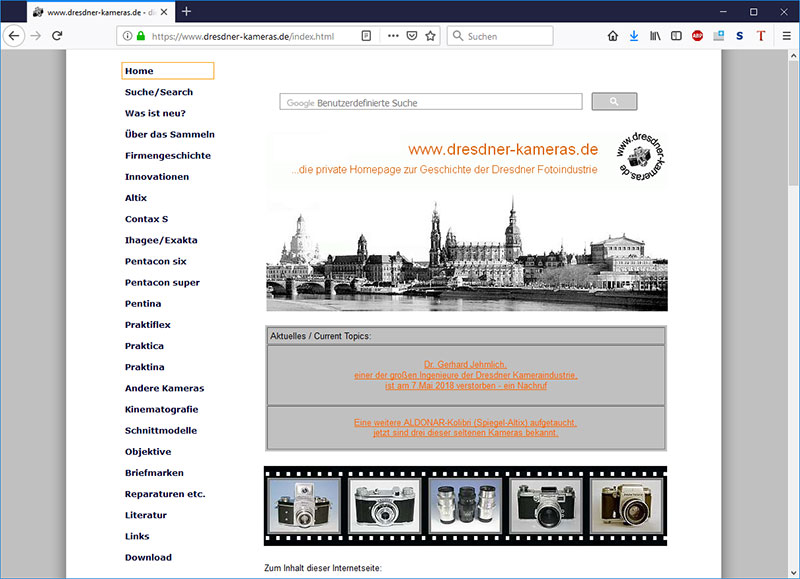
Task: Click the forward navigation arrow
Action: point(35,36)
